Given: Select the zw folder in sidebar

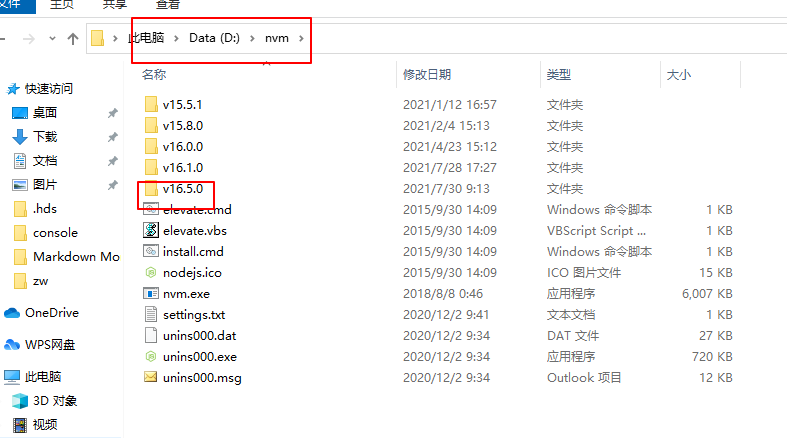Looking at the screenshot, I should pos(41,281).
